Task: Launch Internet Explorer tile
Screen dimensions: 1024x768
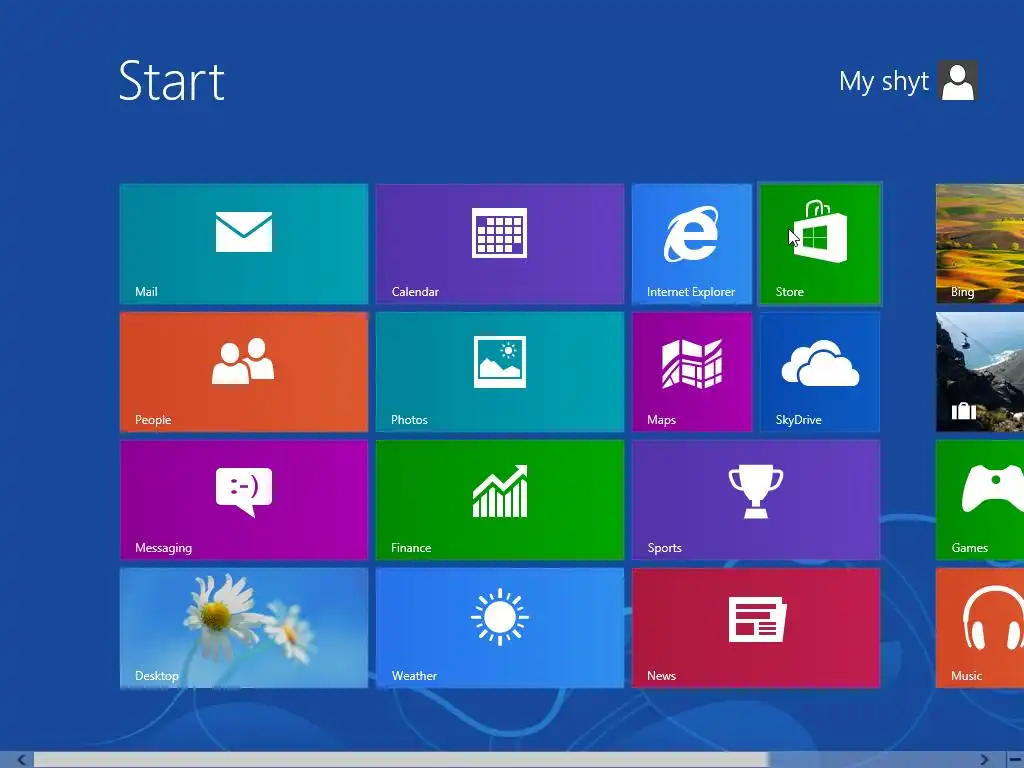Action: [692, 244]
